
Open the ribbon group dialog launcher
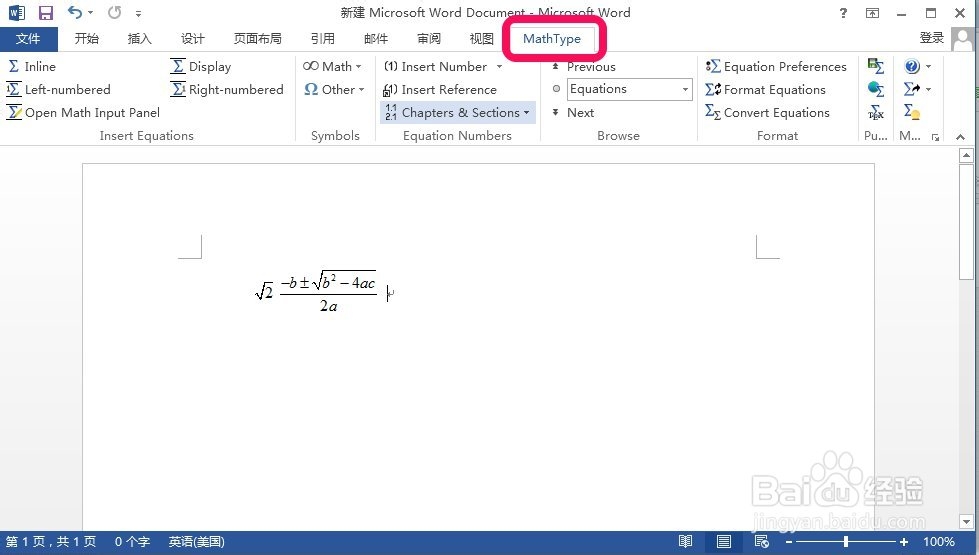(x=935, y=137)
